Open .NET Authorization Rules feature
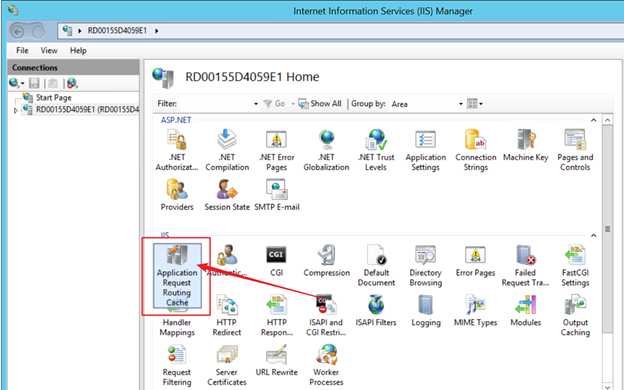 (177, 150)
